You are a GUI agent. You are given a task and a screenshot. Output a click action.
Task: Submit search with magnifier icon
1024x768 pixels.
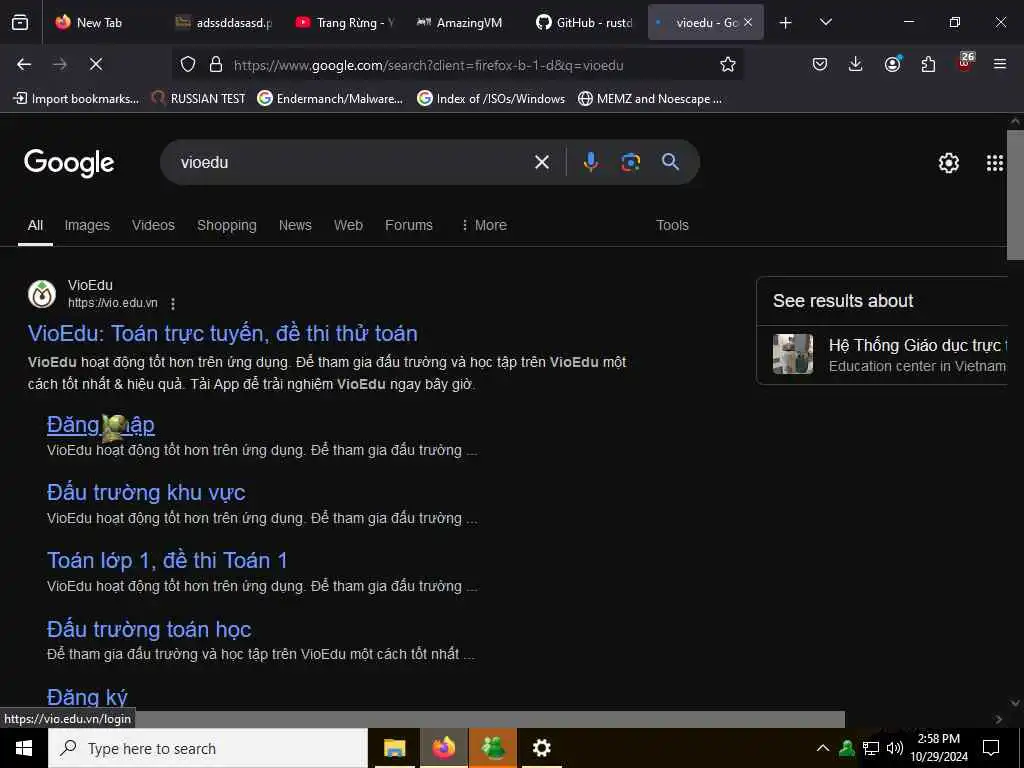point(671,162)
